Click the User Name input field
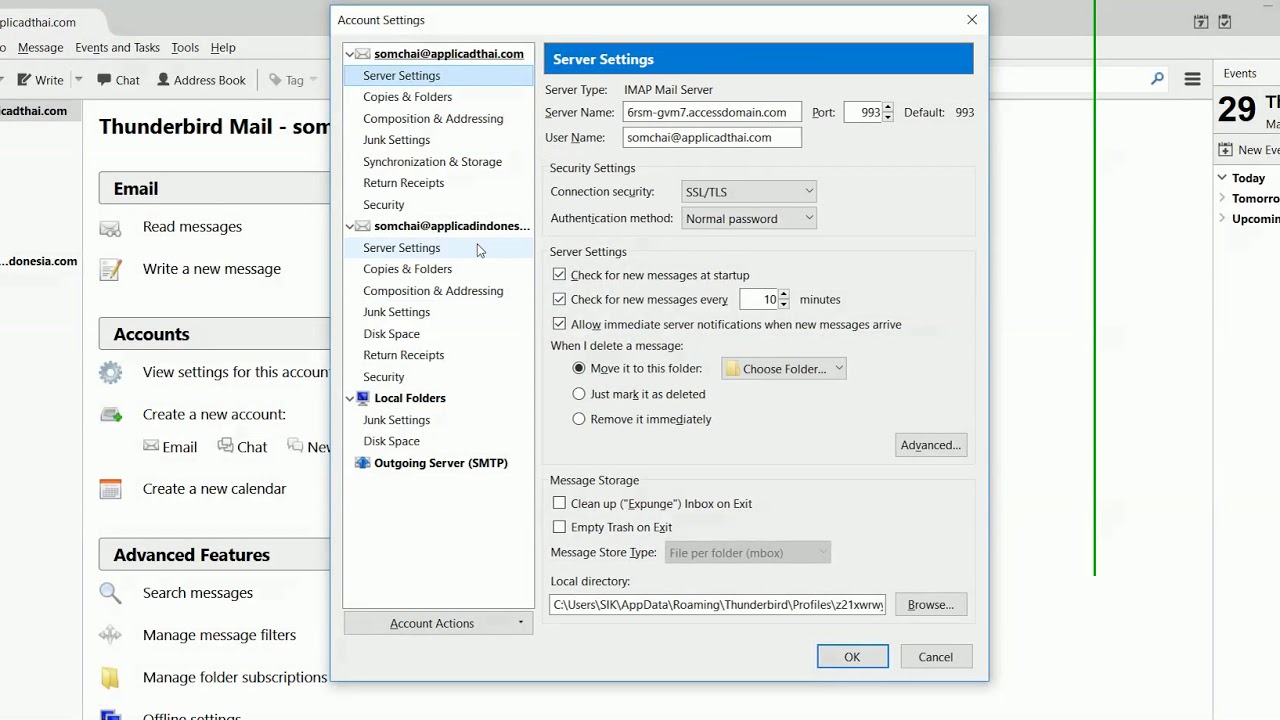Screen dimensions: 1280x720 [712, 138]
